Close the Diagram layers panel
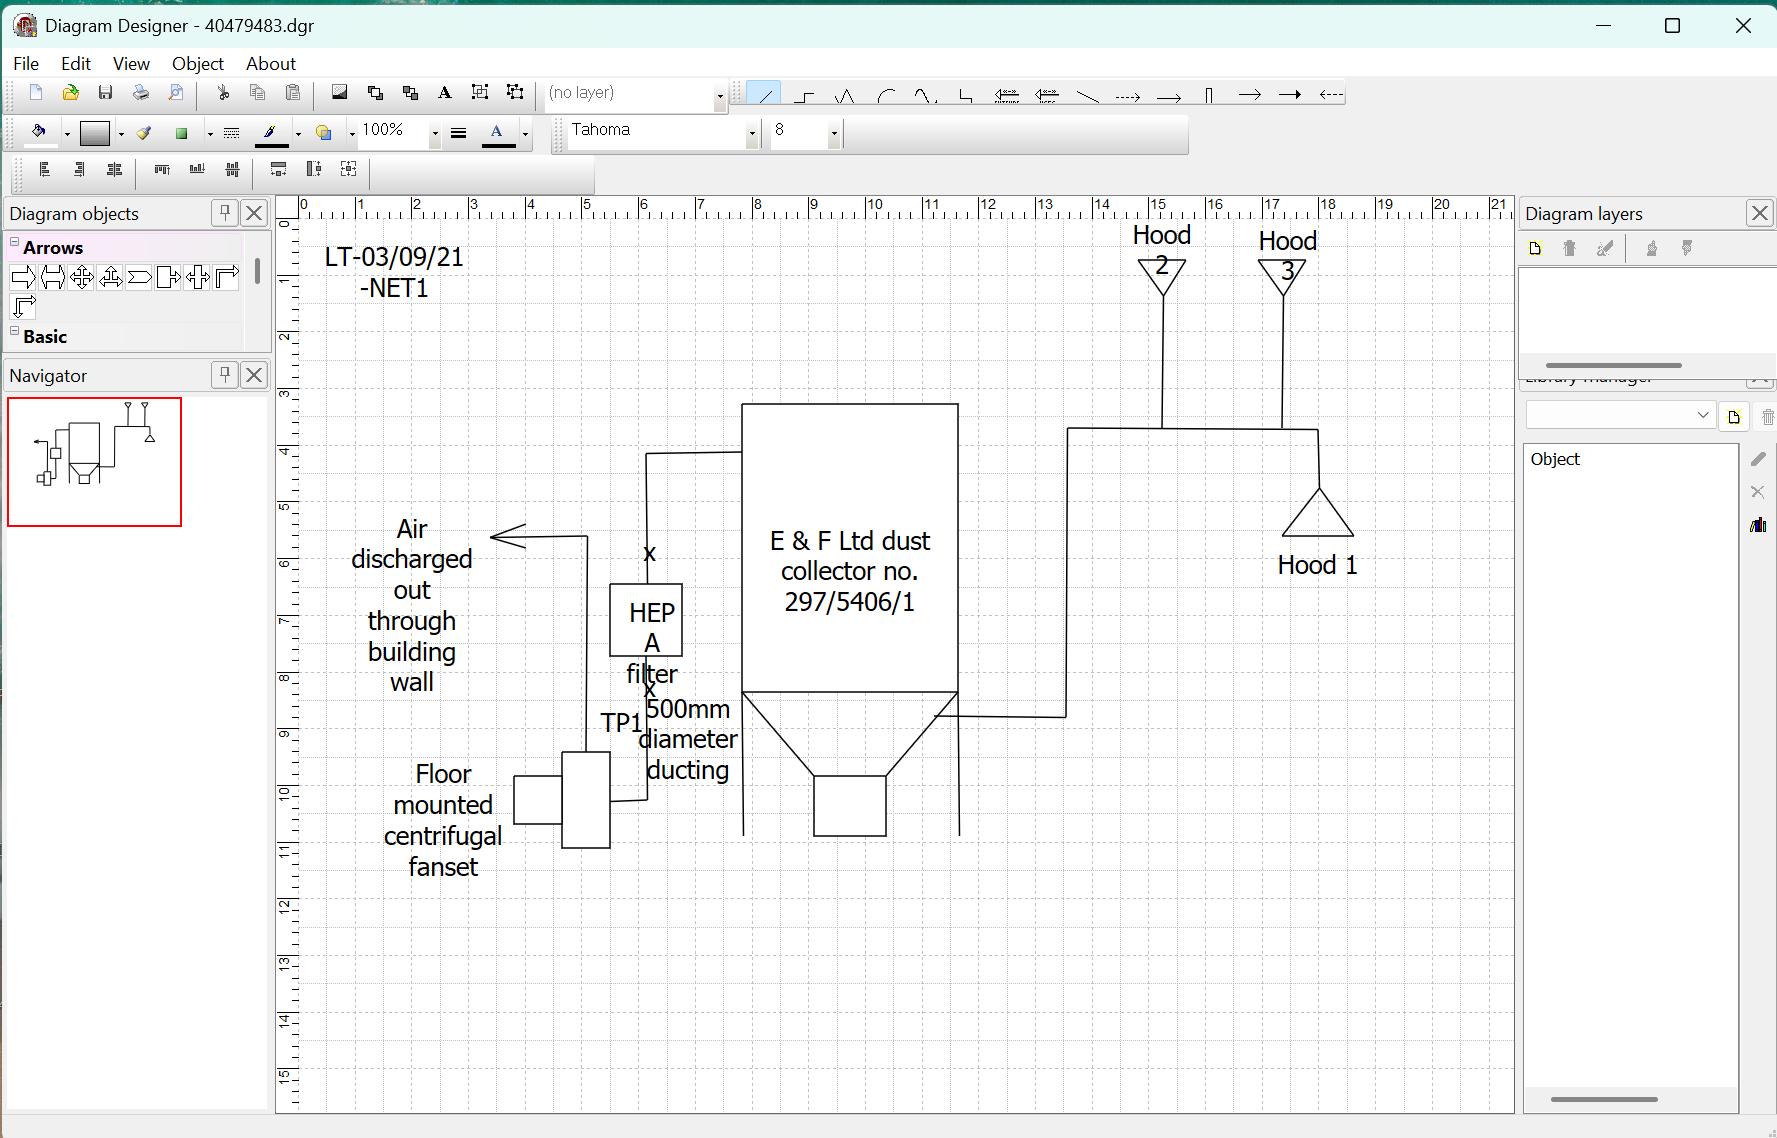The image size is (1777, 1138). click(x=1759, y=213)
